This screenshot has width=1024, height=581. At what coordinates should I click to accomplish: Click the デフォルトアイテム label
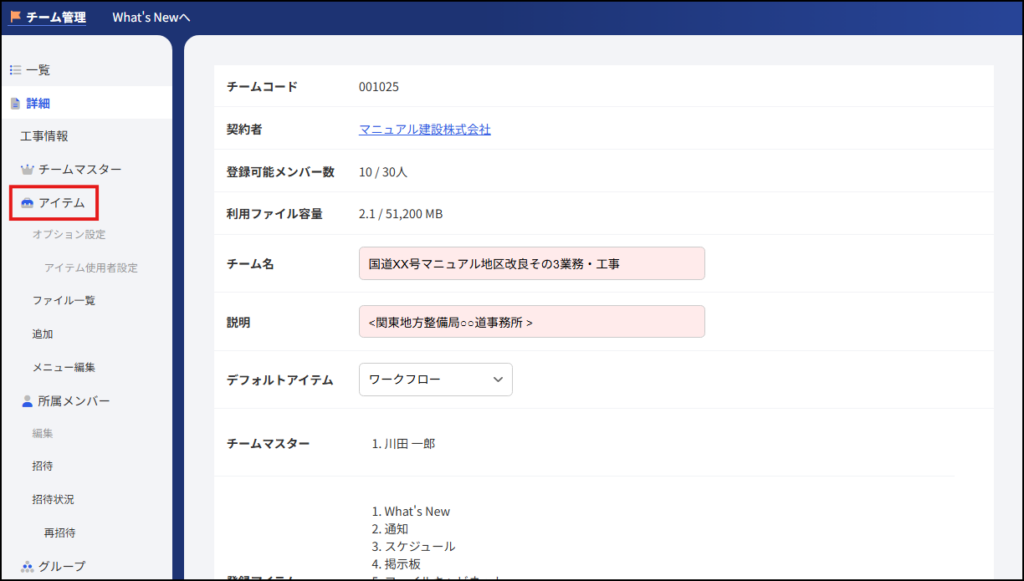(x=280, y=380)
